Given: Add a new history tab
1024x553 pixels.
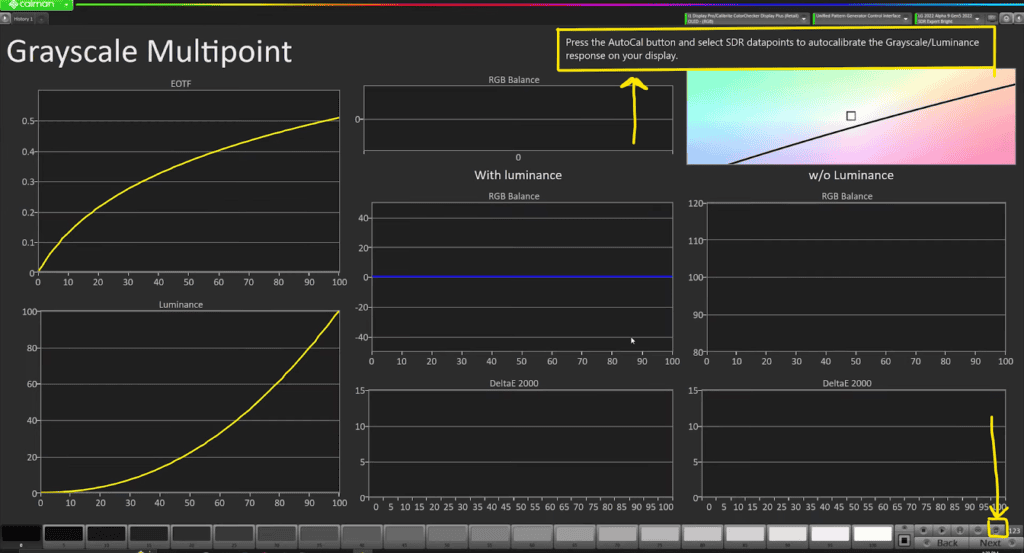Looking at the screenshot, I should point(41,19).
